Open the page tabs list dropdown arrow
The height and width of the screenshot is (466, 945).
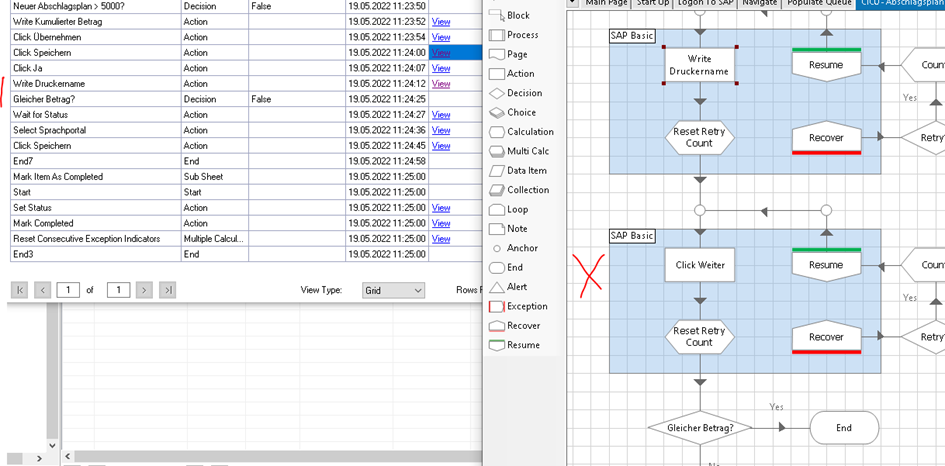click(x=572, y=3)
